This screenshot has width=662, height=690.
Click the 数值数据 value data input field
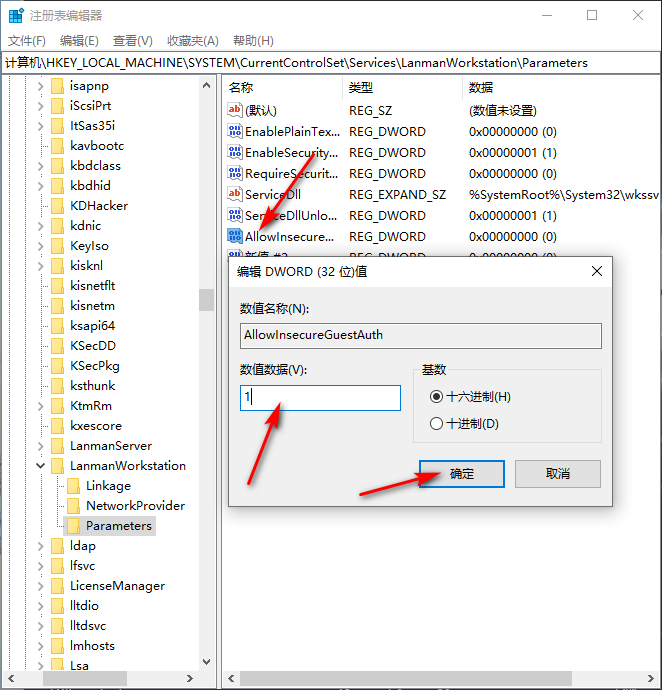(320, 398)
